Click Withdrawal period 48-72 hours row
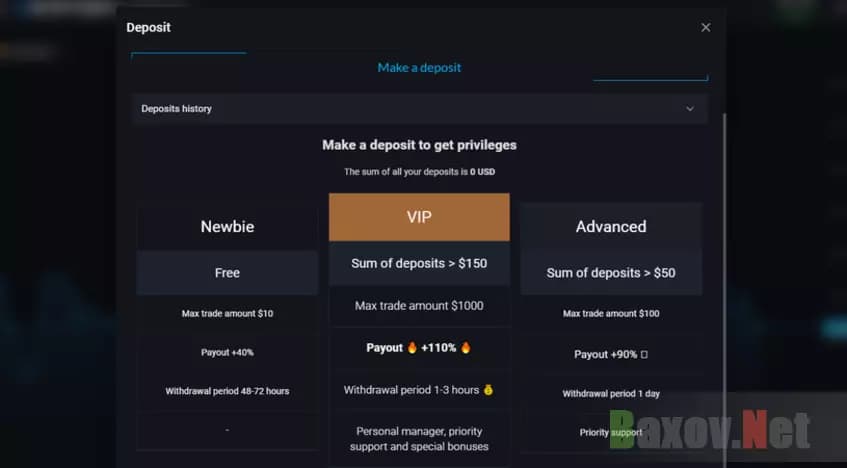The width and height of the screenshot is (847, 468). tap(227, 391)
